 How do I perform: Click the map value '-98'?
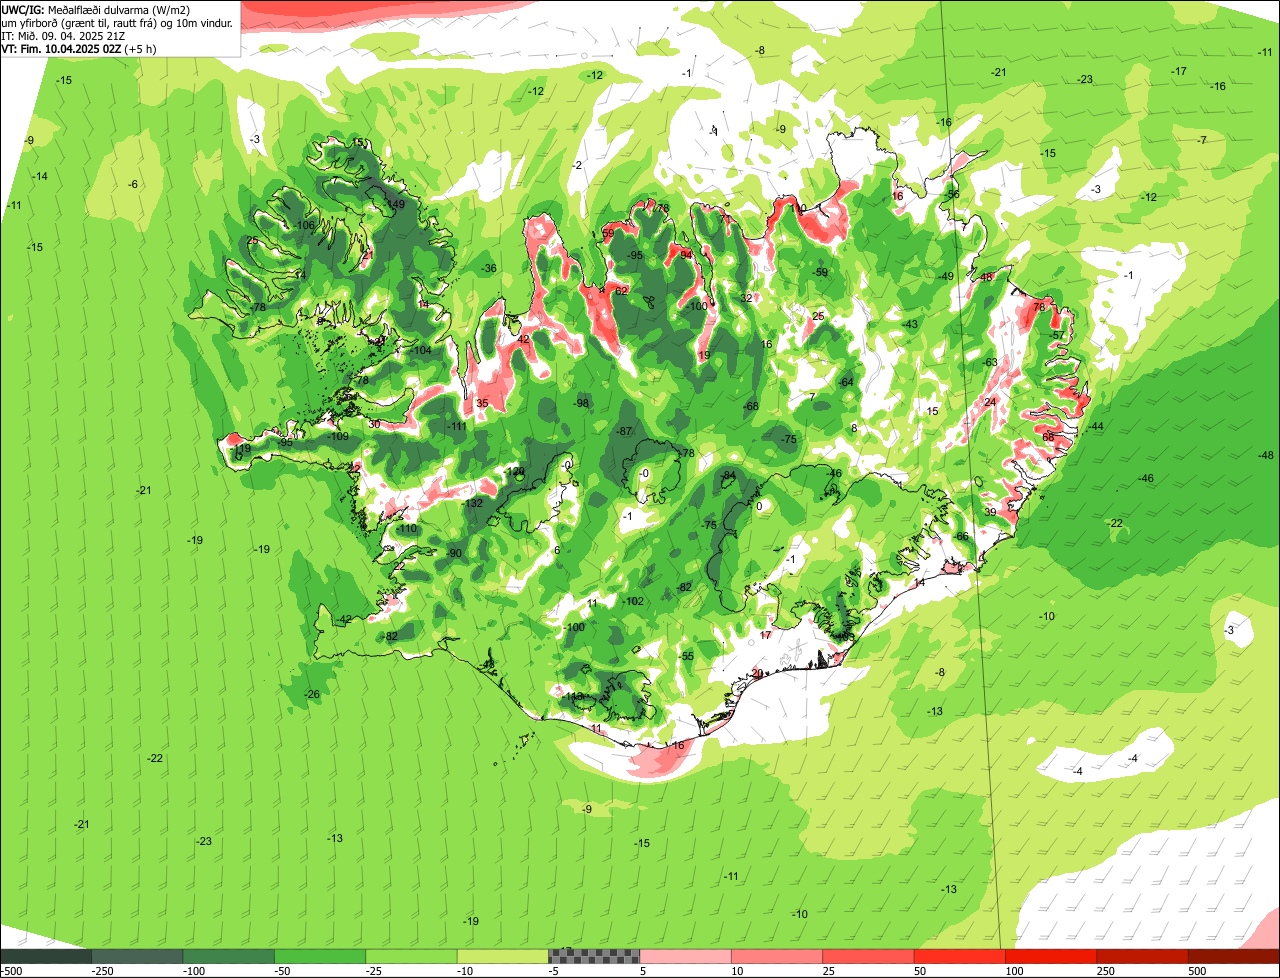(x=581, y=403)
